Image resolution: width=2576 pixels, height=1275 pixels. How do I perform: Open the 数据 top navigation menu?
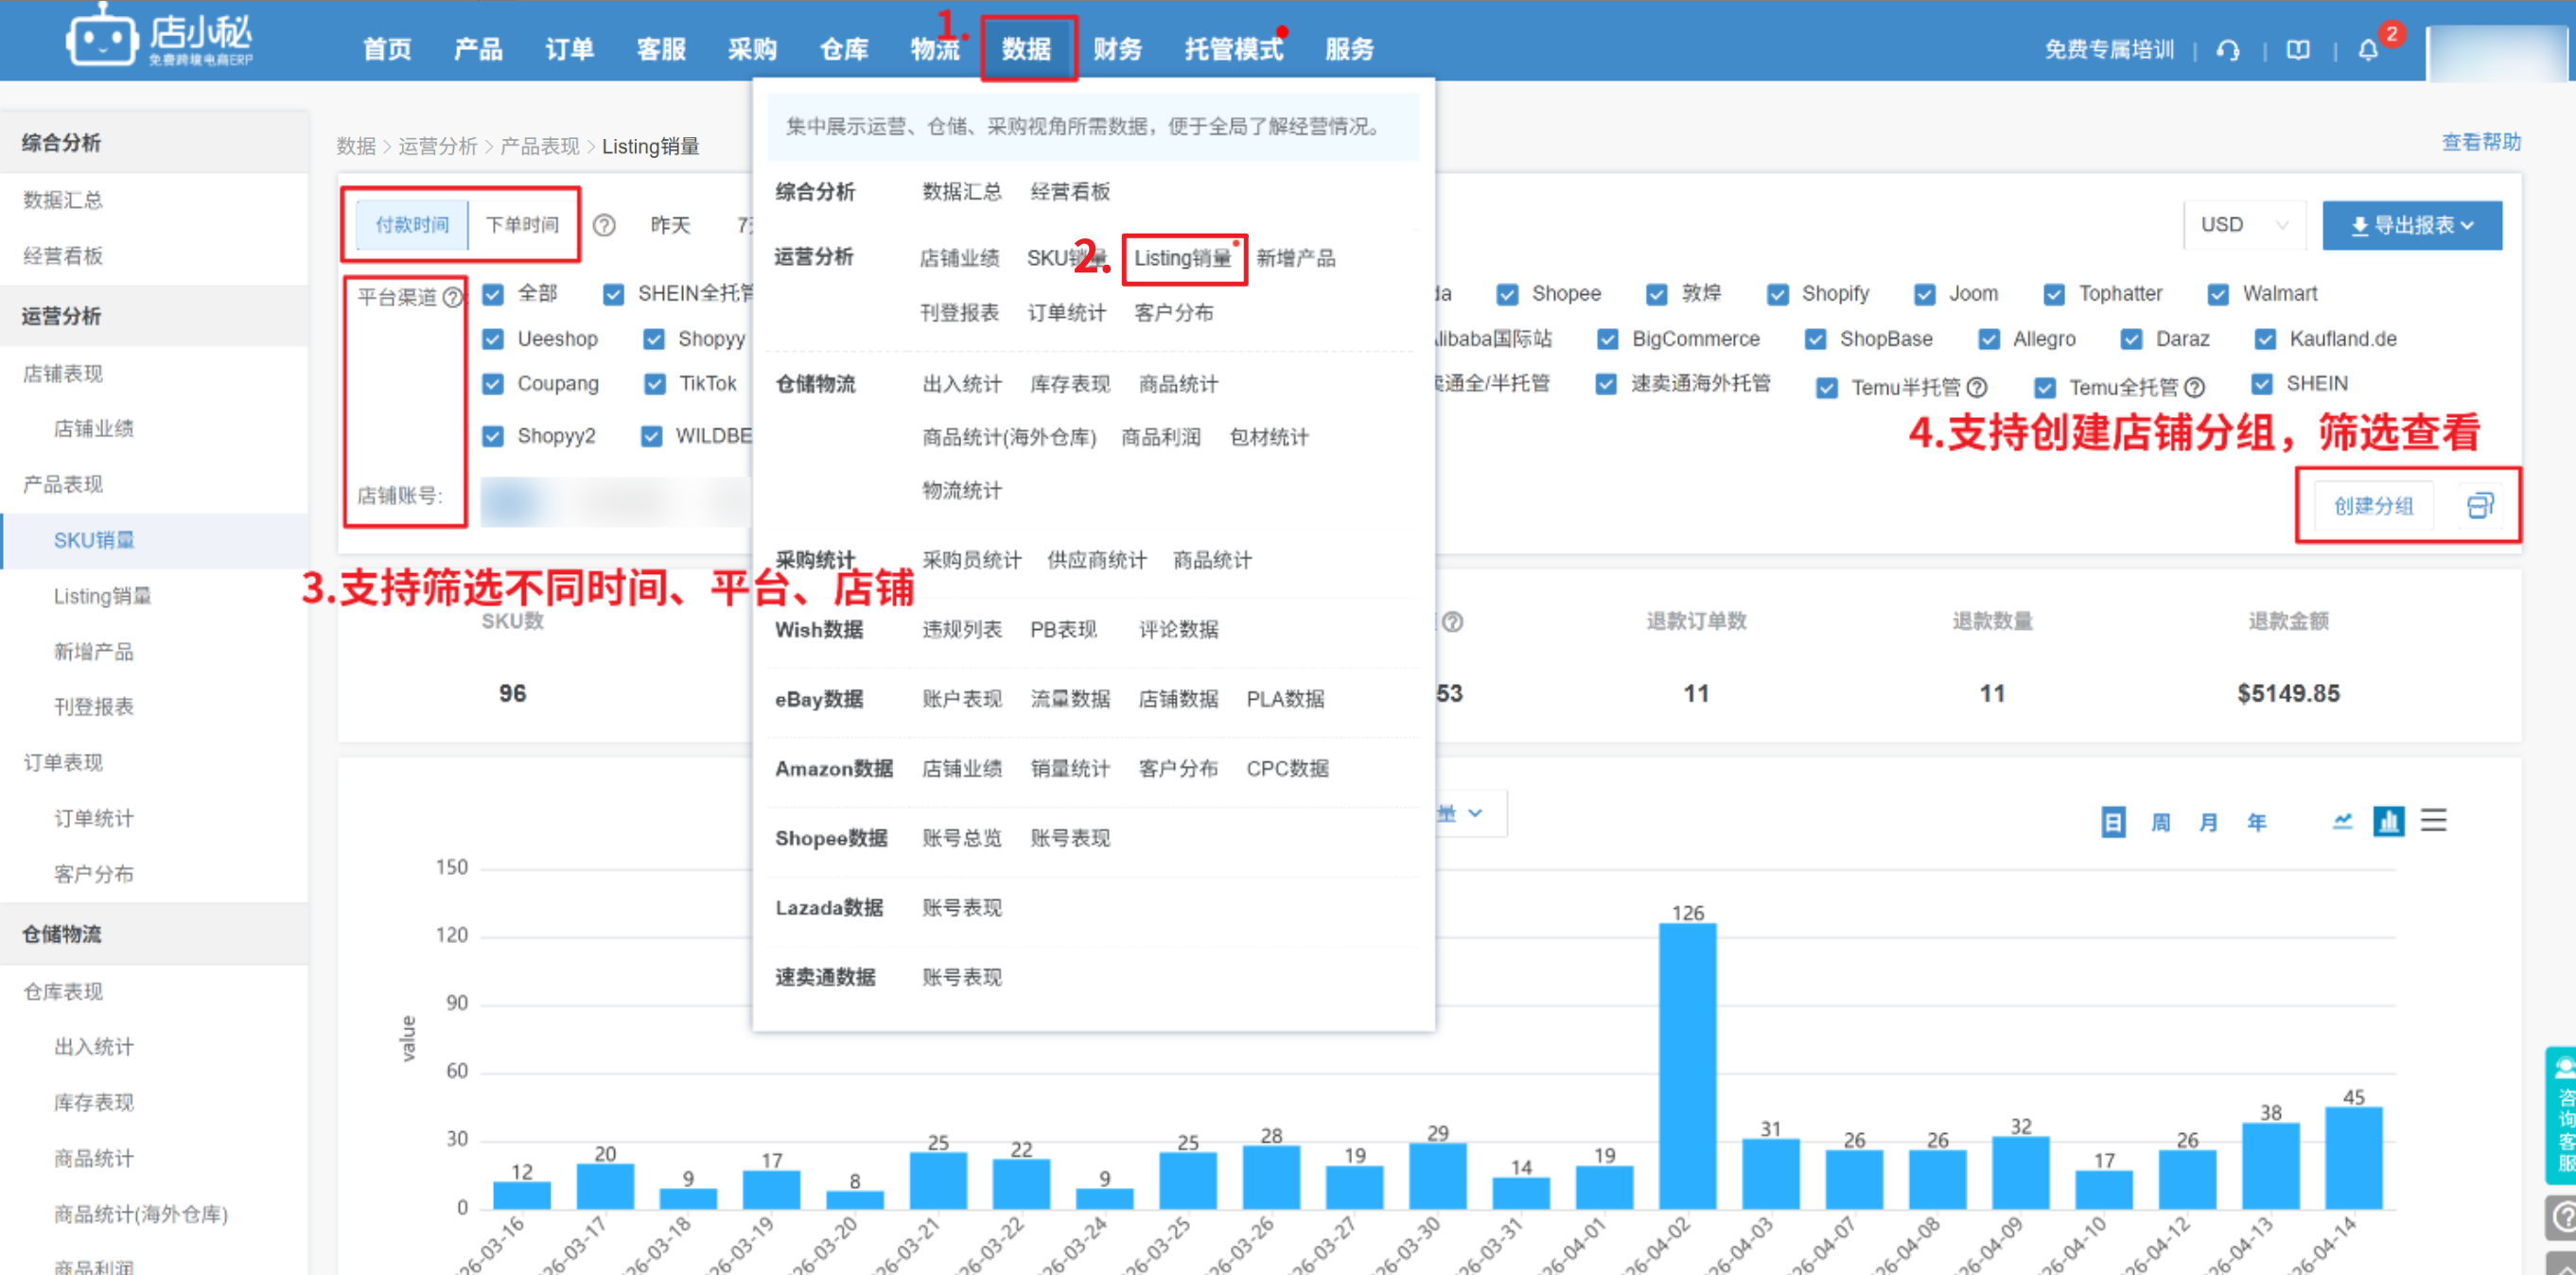(x=1027, y=49)
